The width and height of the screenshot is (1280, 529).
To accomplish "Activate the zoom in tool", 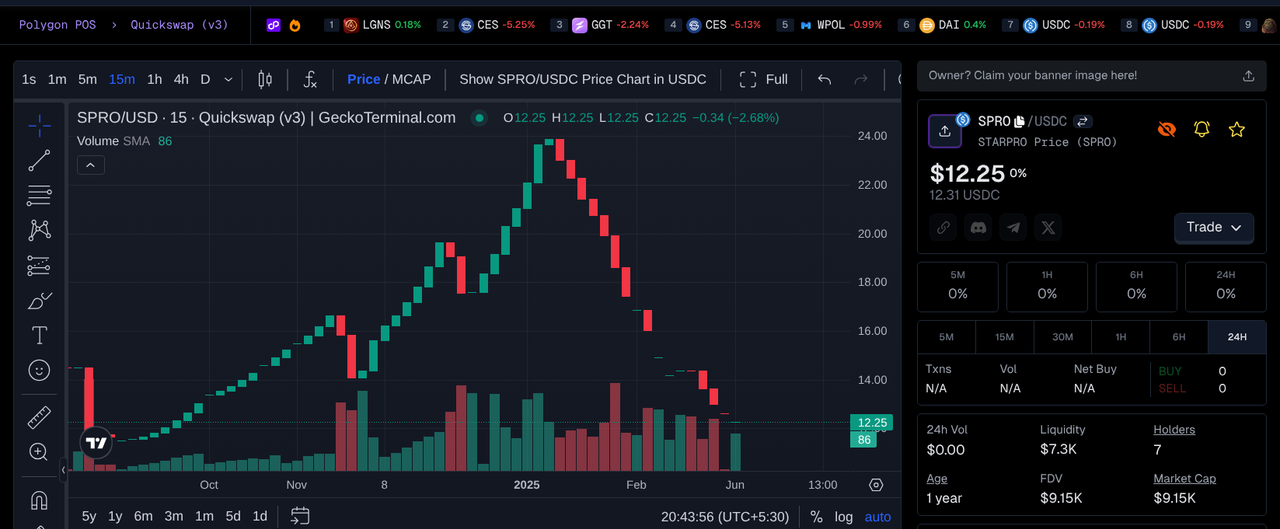I will [39, 452].
